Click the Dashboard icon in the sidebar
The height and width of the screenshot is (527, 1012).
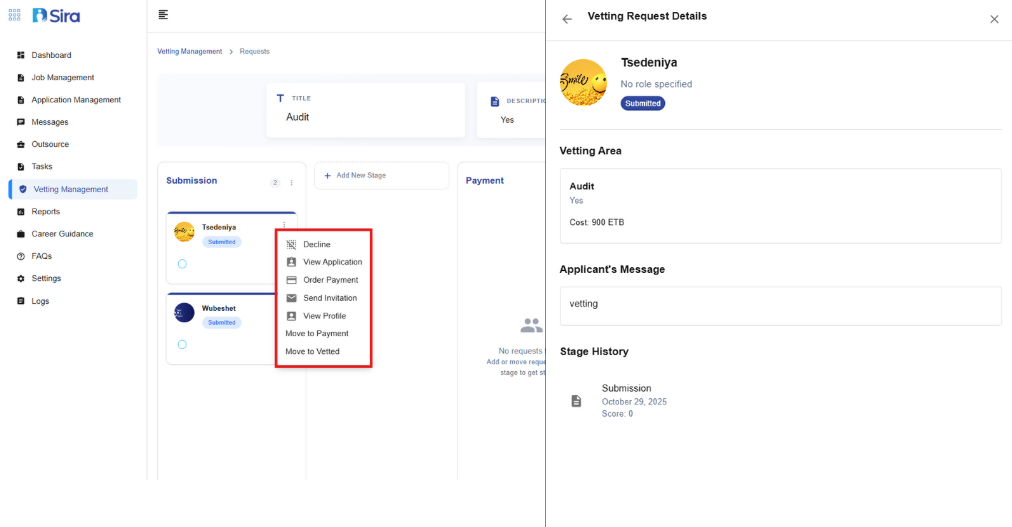coord(21,55)
